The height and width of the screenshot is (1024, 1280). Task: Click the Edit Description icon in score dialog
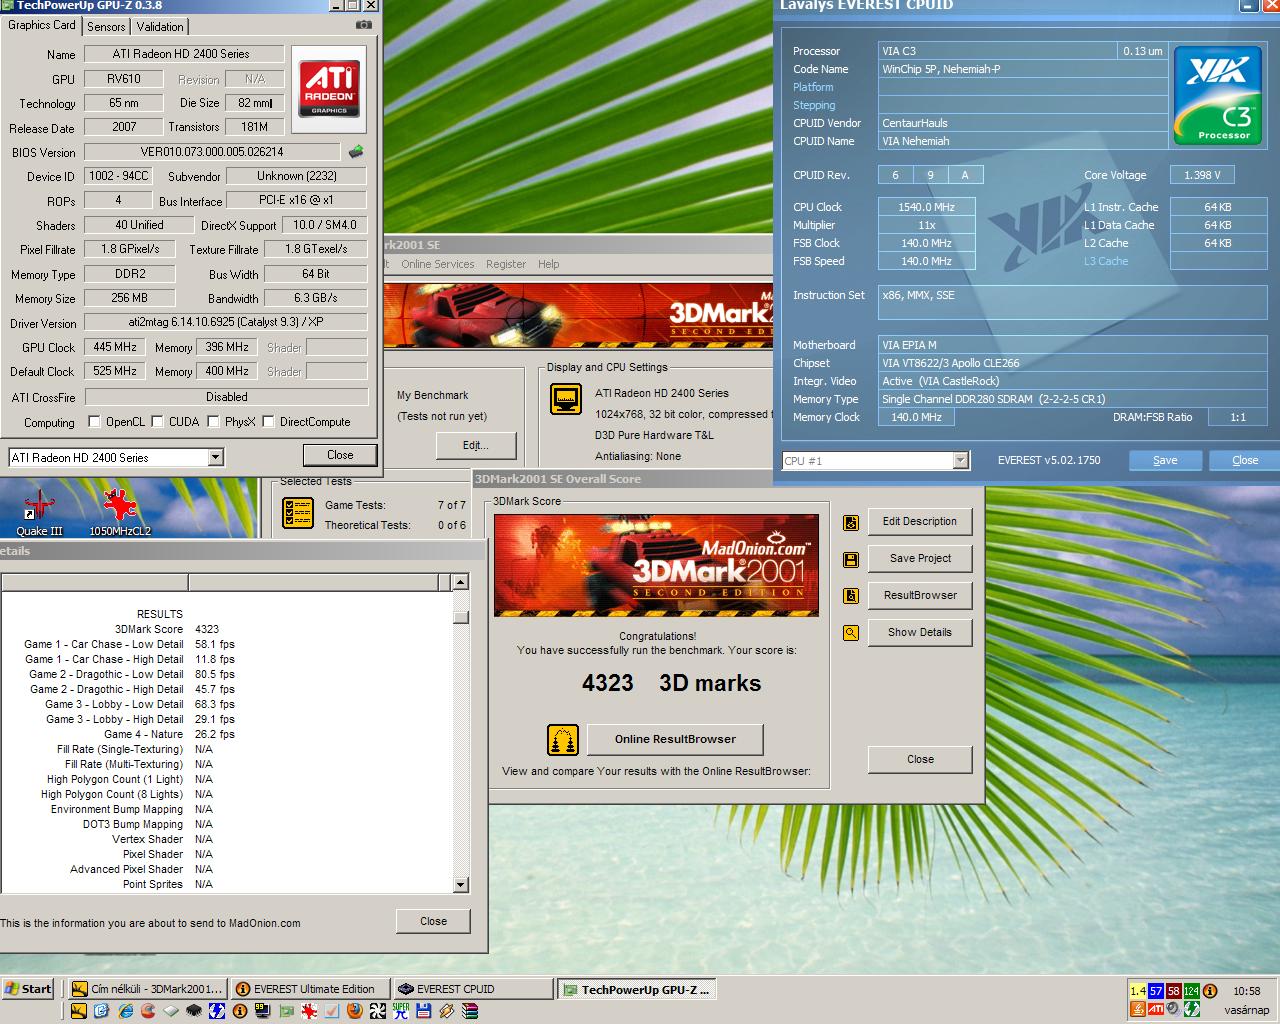click(851, 522)
